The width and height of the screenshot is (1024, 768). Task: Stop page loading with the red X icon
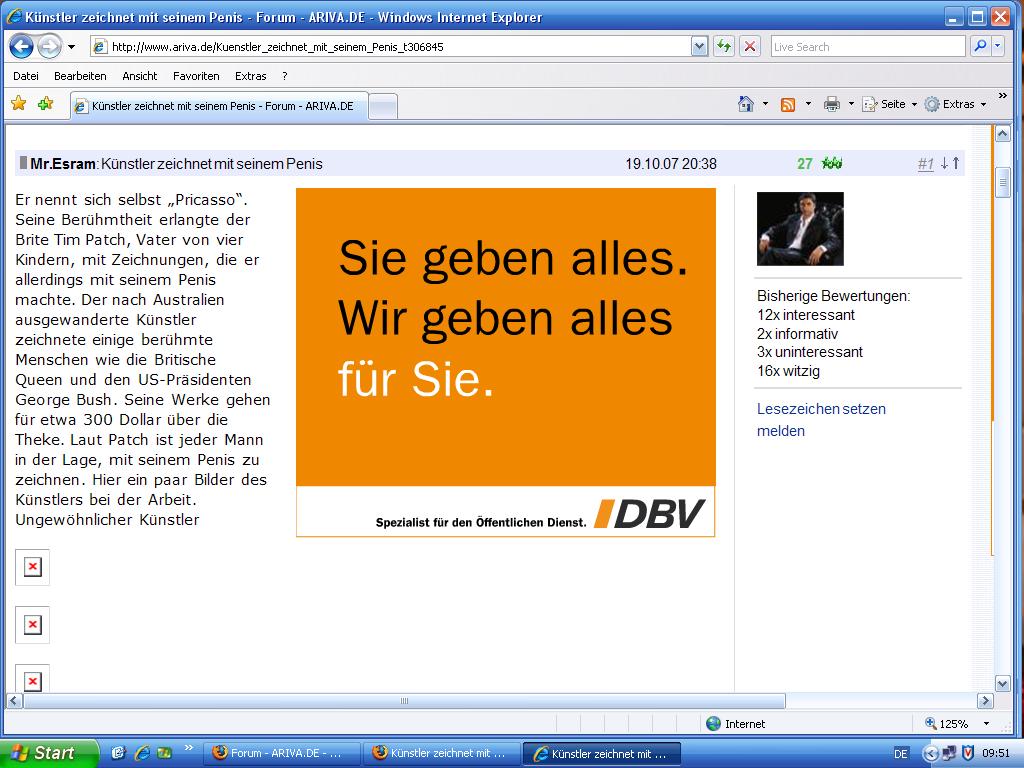pyautogui.click(x=749, y=46)
